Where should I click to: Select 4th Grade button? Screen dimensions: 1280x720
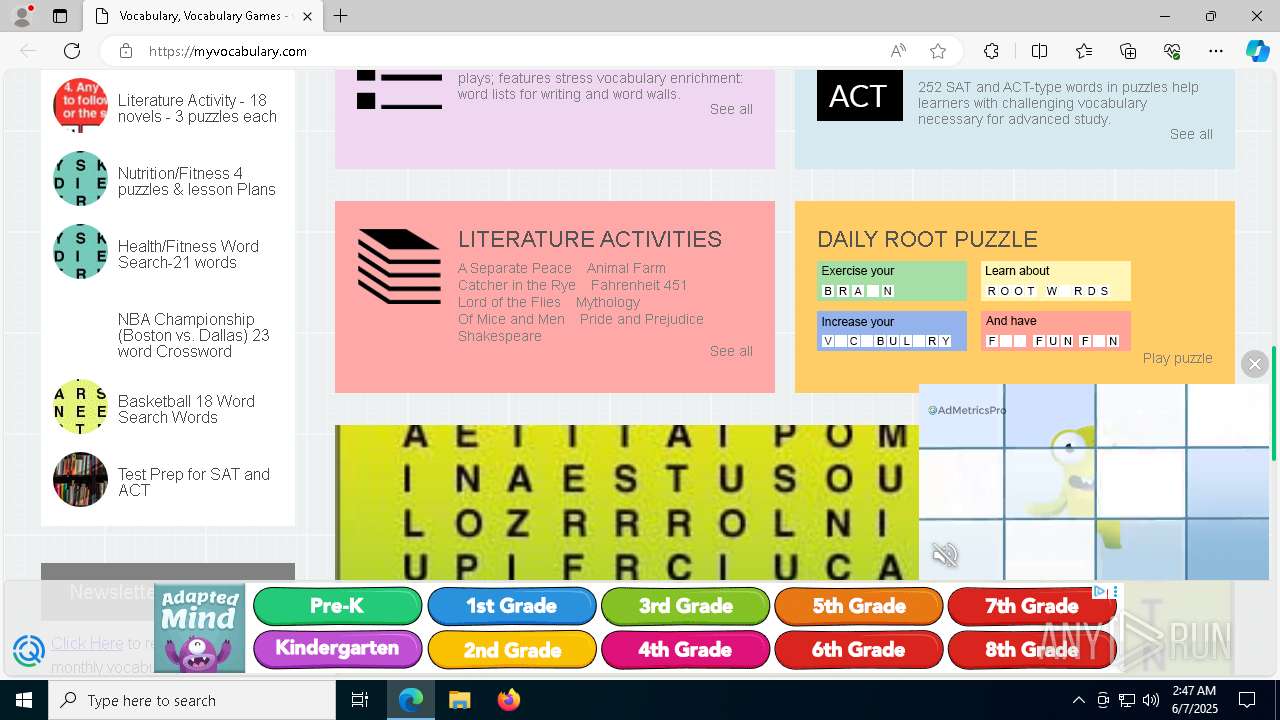(685, 649)
